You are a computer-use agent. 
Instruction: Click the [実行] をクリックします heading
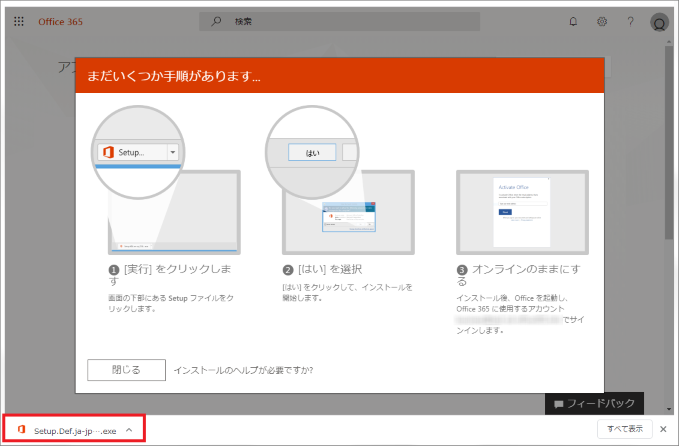click(x=170, y=275)
